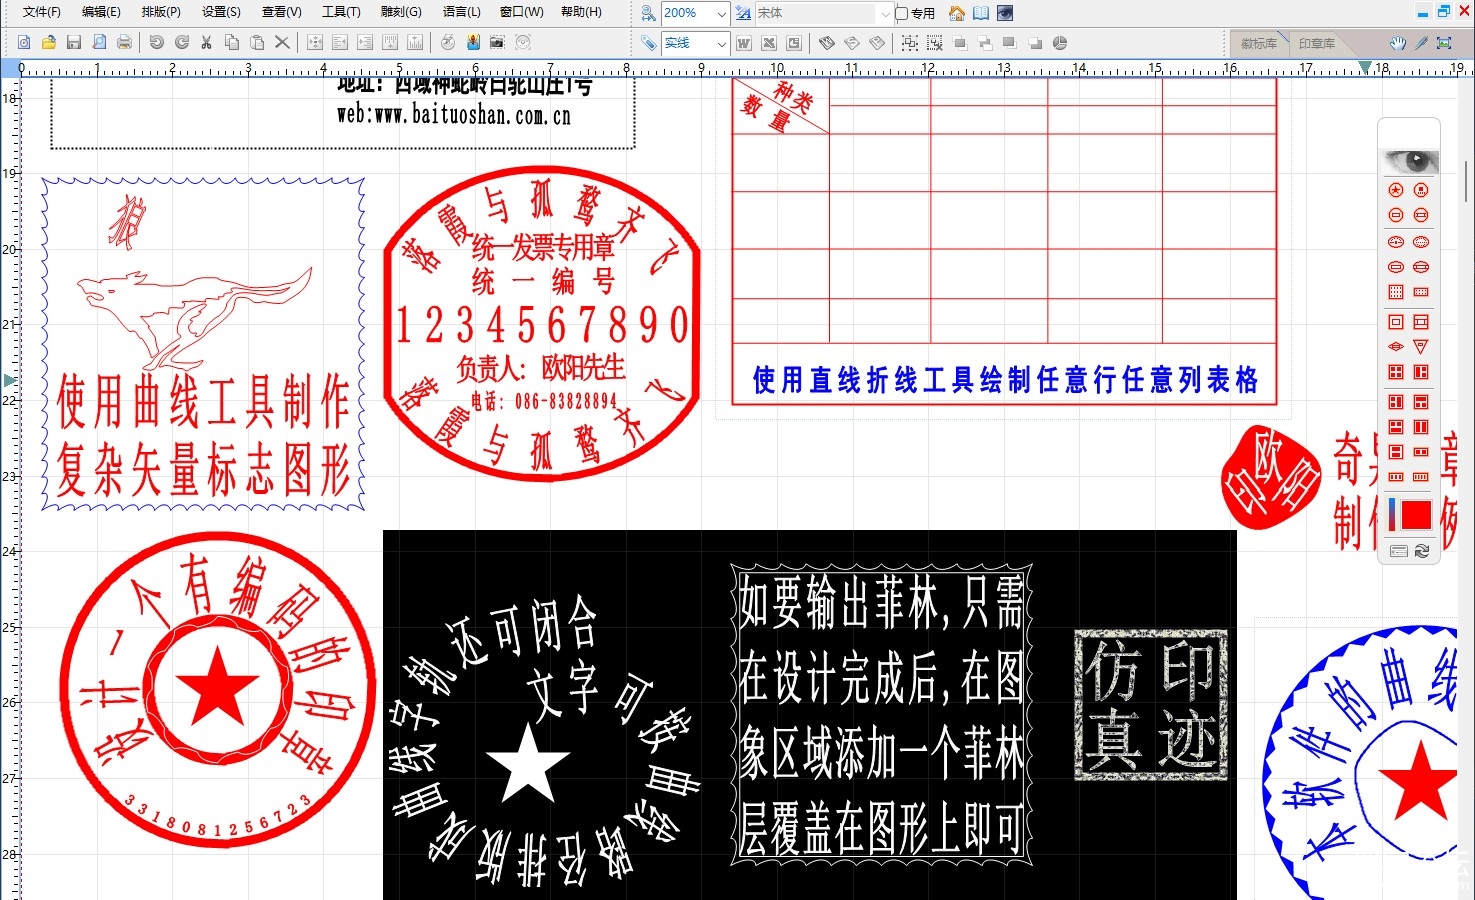Click the disc icon after the camera
1475x900 pixels.
(x=522, y=42)
